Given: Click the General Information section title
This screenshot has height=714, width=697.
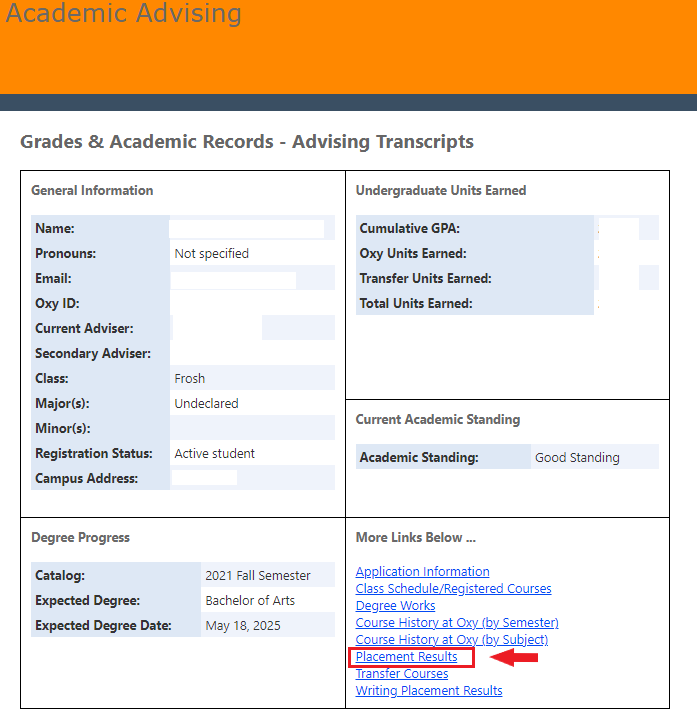Looking at the screenshot, I should pos(92,190).
